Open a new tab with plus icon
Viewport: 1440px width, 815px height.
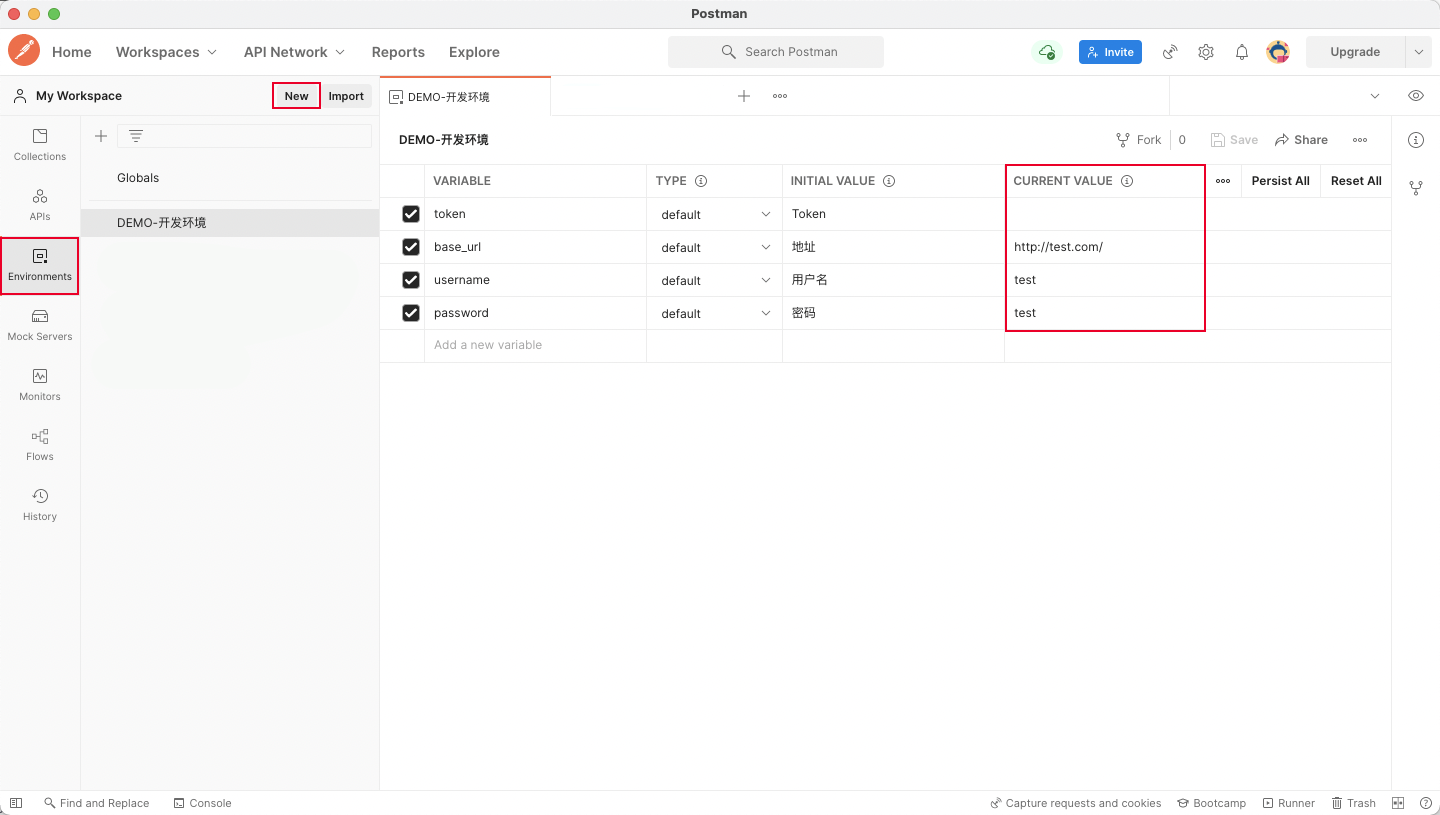[x=744, y=96]
